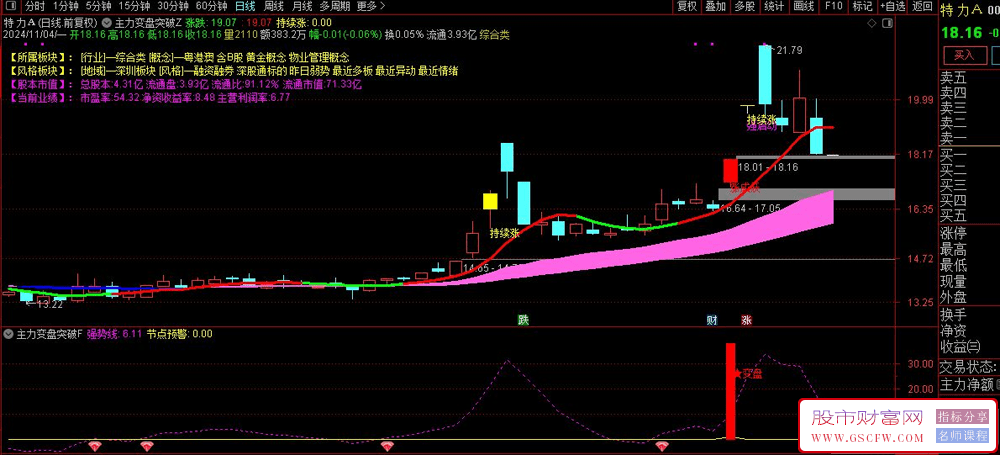The height and width of the screenshot is (455, 1000).
Task: Toggle the right info panel icon
Action: click(x=886, y=24)
